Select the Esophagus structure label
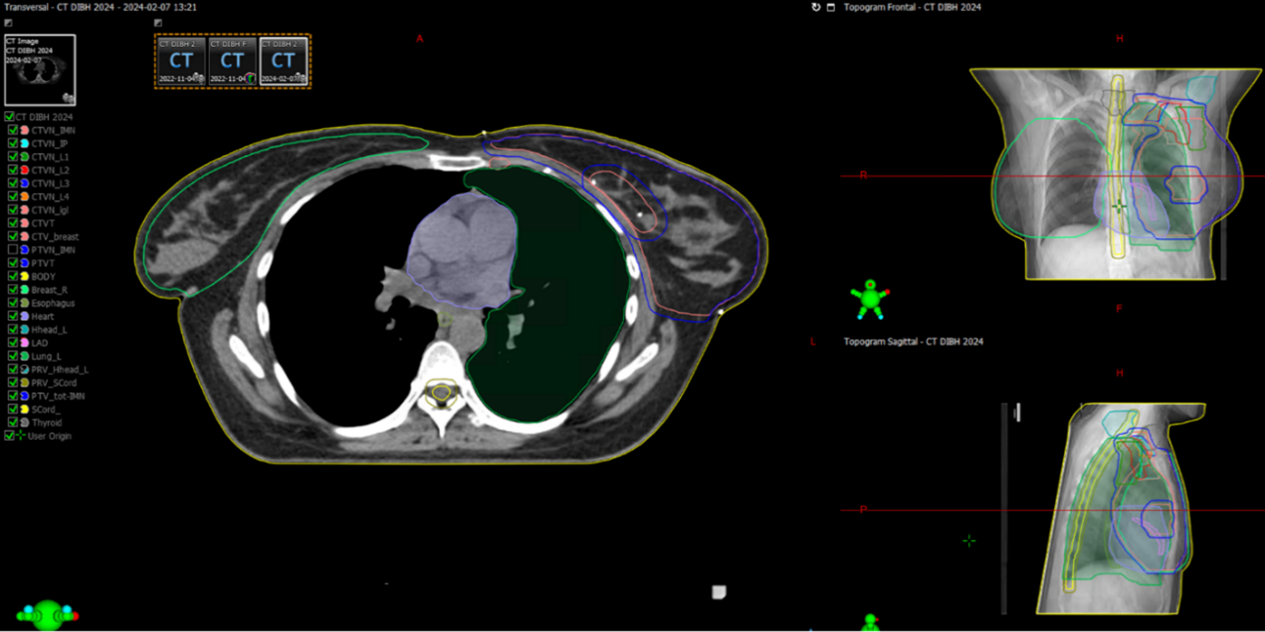Viewport: 1265px width, 632px height. 52,303
